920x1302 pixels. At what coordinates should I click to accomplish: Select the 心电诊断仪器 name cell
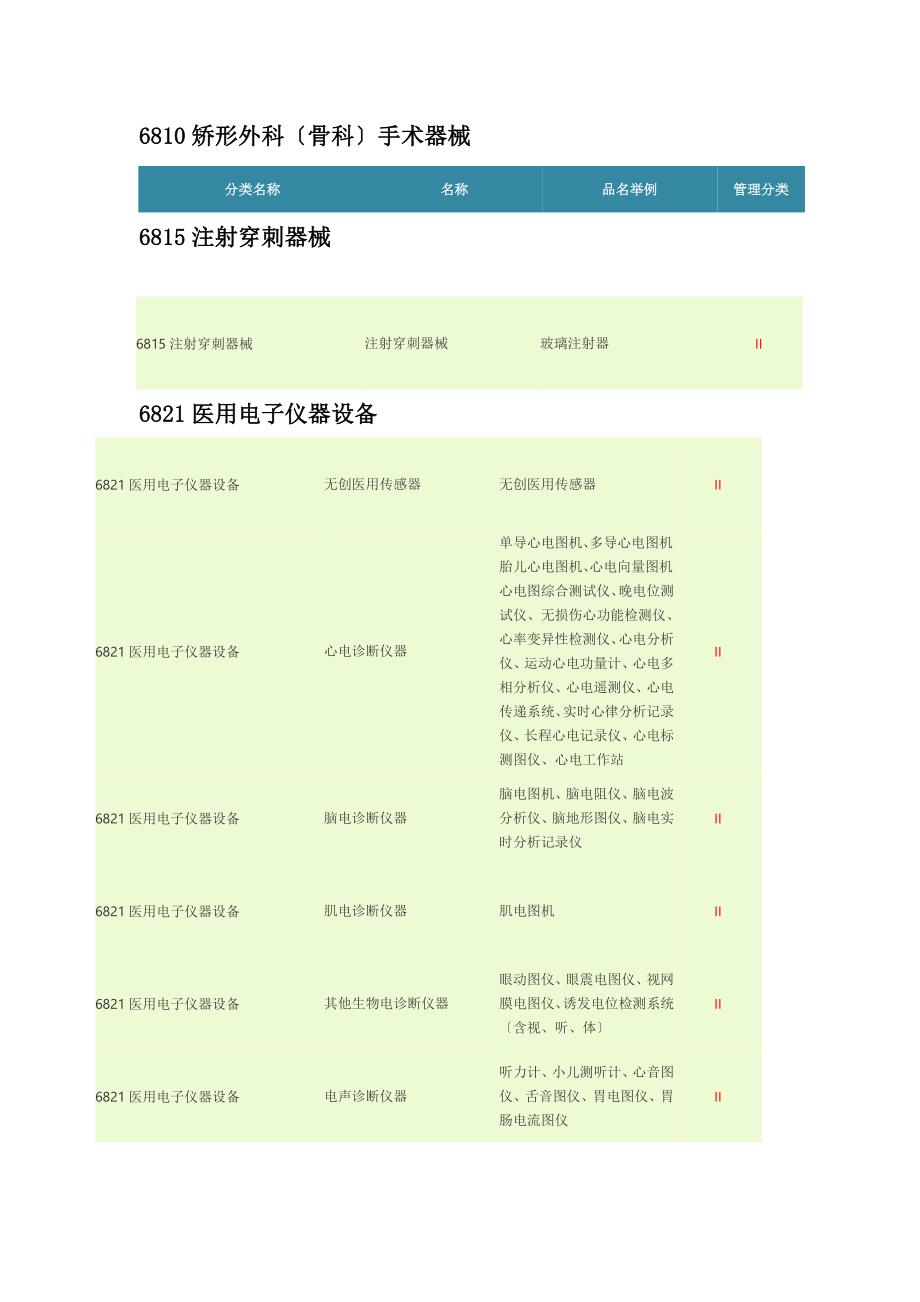[x=365, y=651]
